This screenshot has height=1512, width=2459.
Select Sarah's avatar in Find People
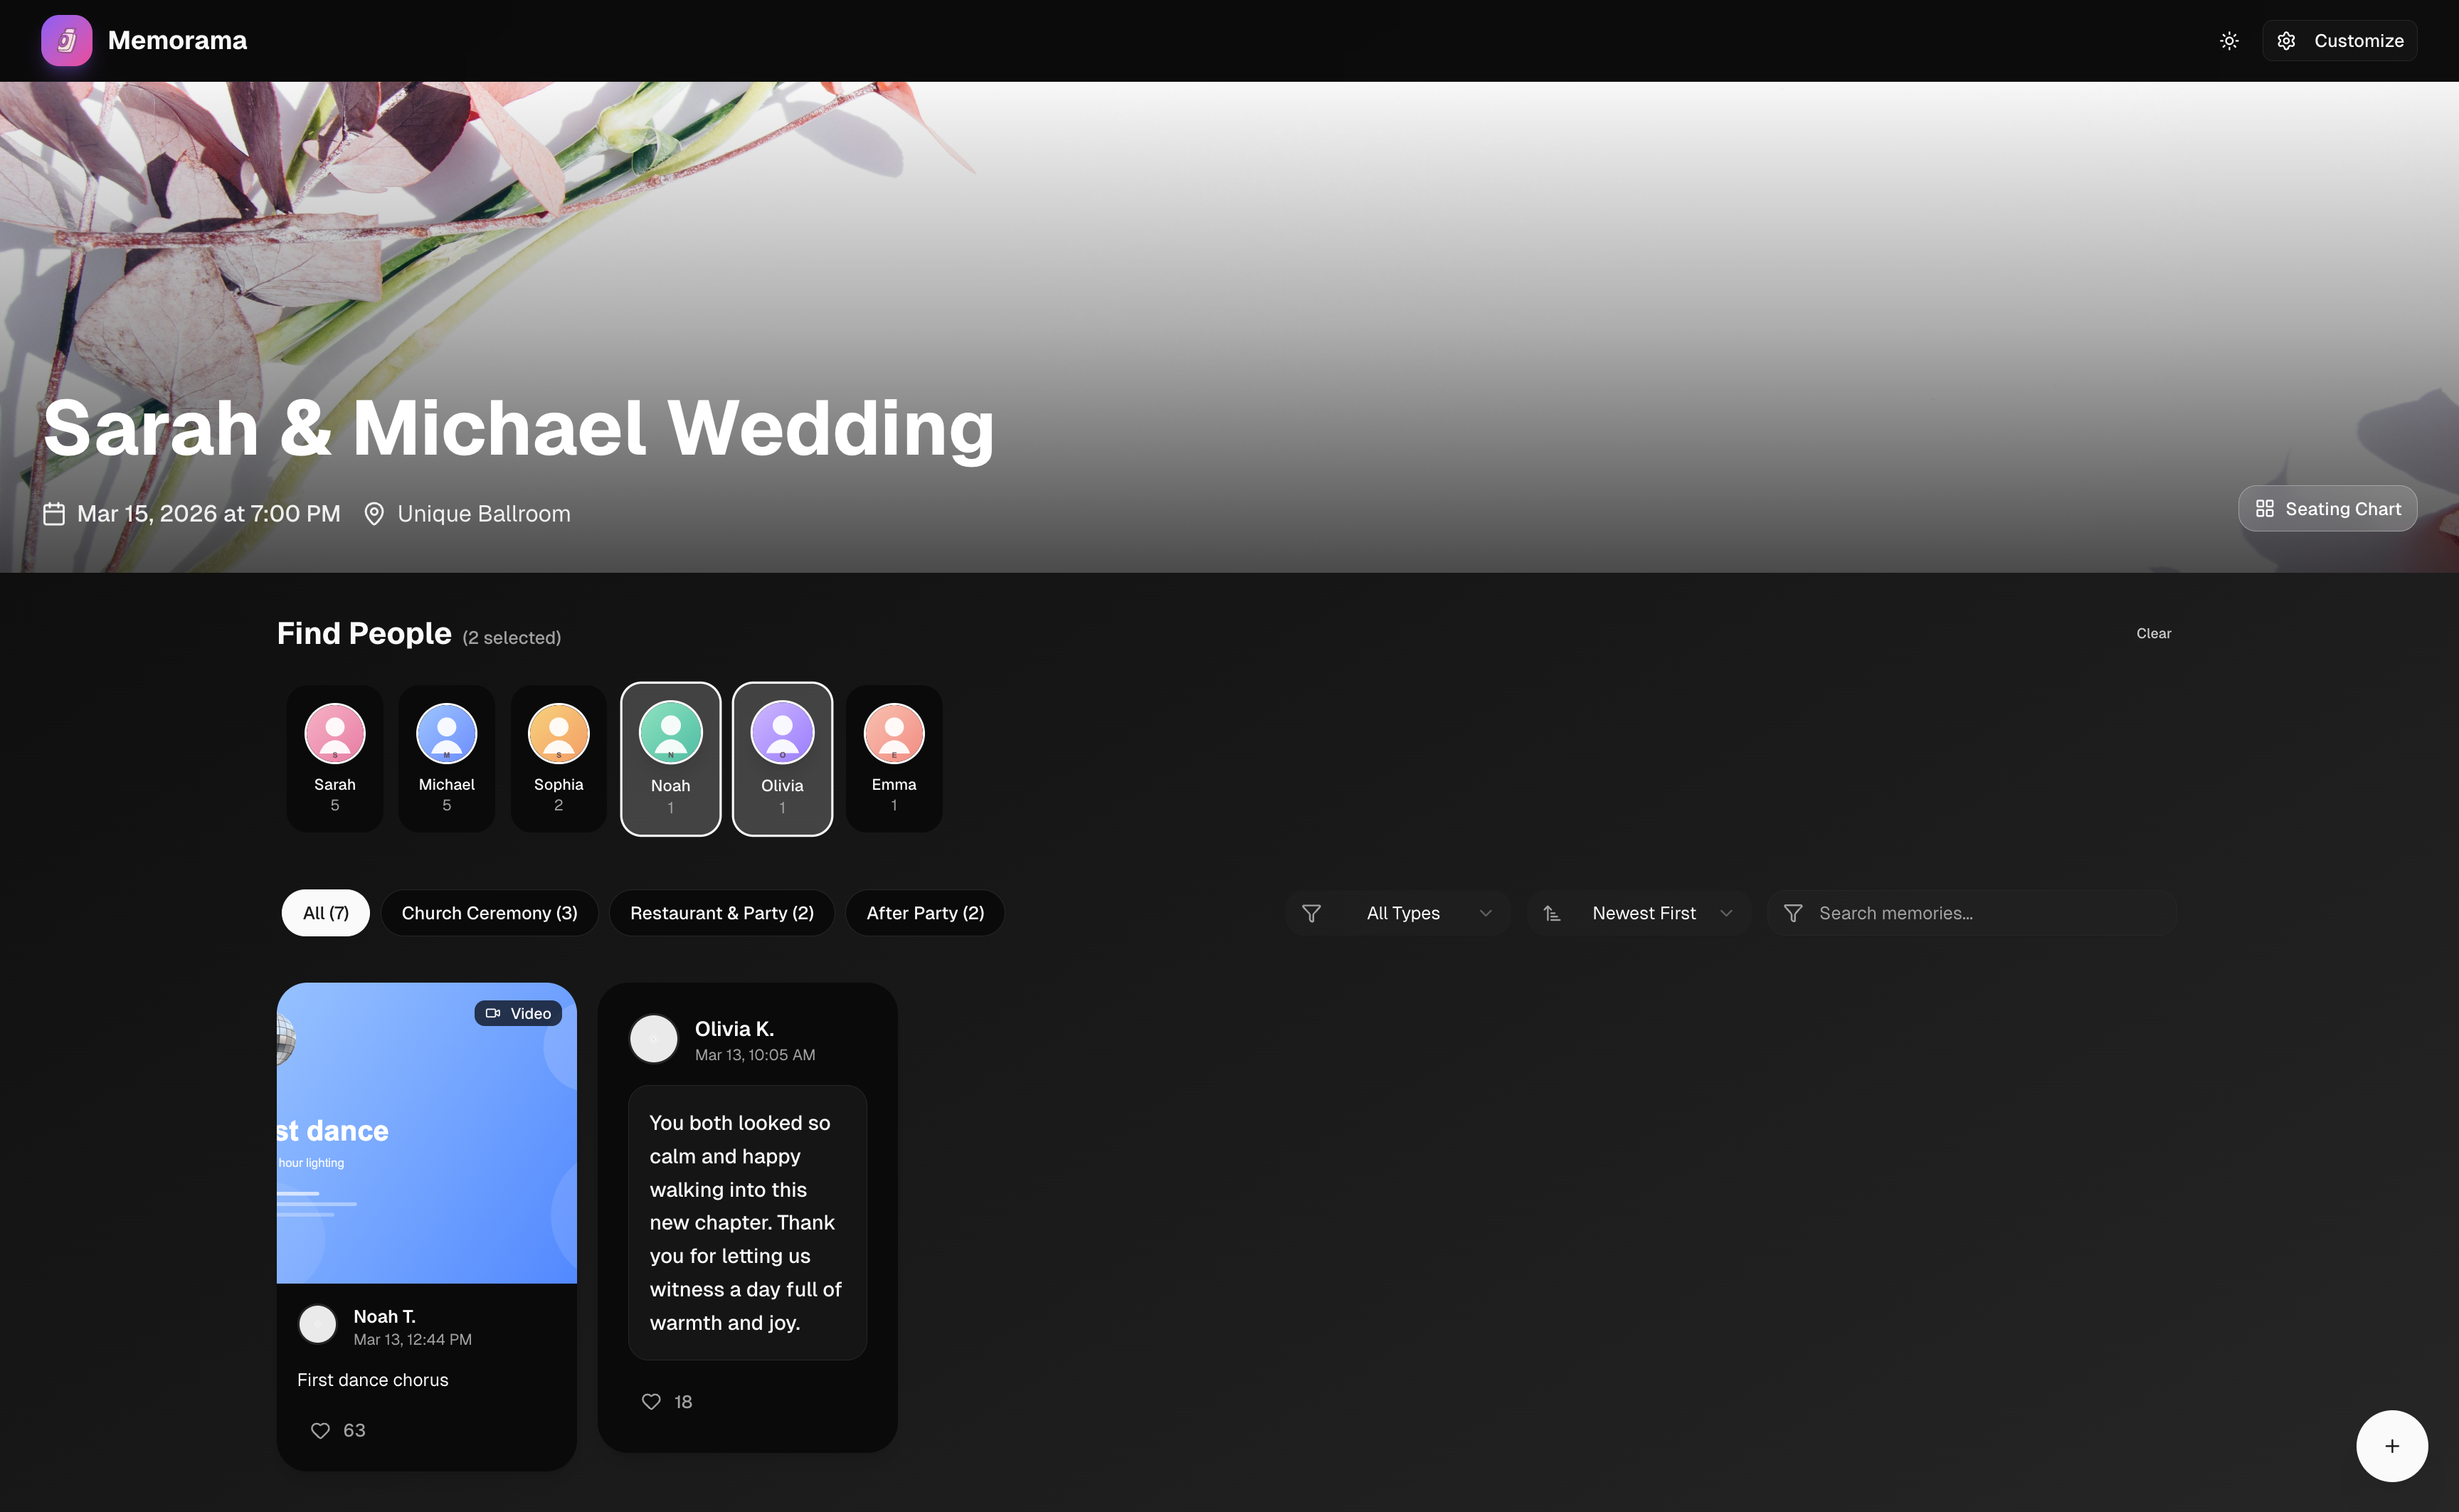coord(335,758)
